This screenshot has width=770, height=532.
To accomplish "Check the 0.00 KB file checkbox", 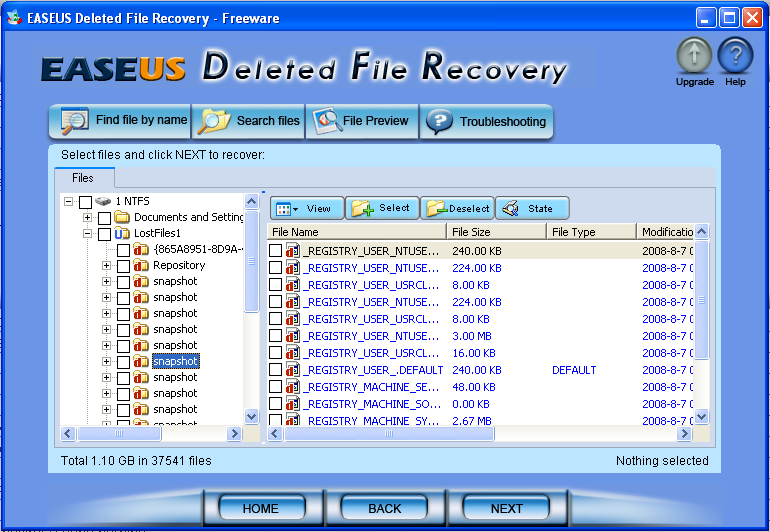I will tap(275, 404).
